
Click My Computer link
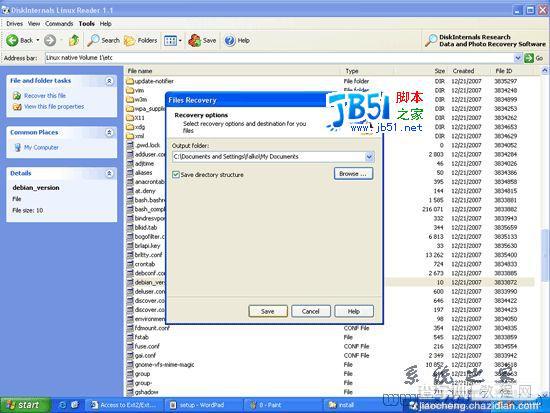[41, 148]
